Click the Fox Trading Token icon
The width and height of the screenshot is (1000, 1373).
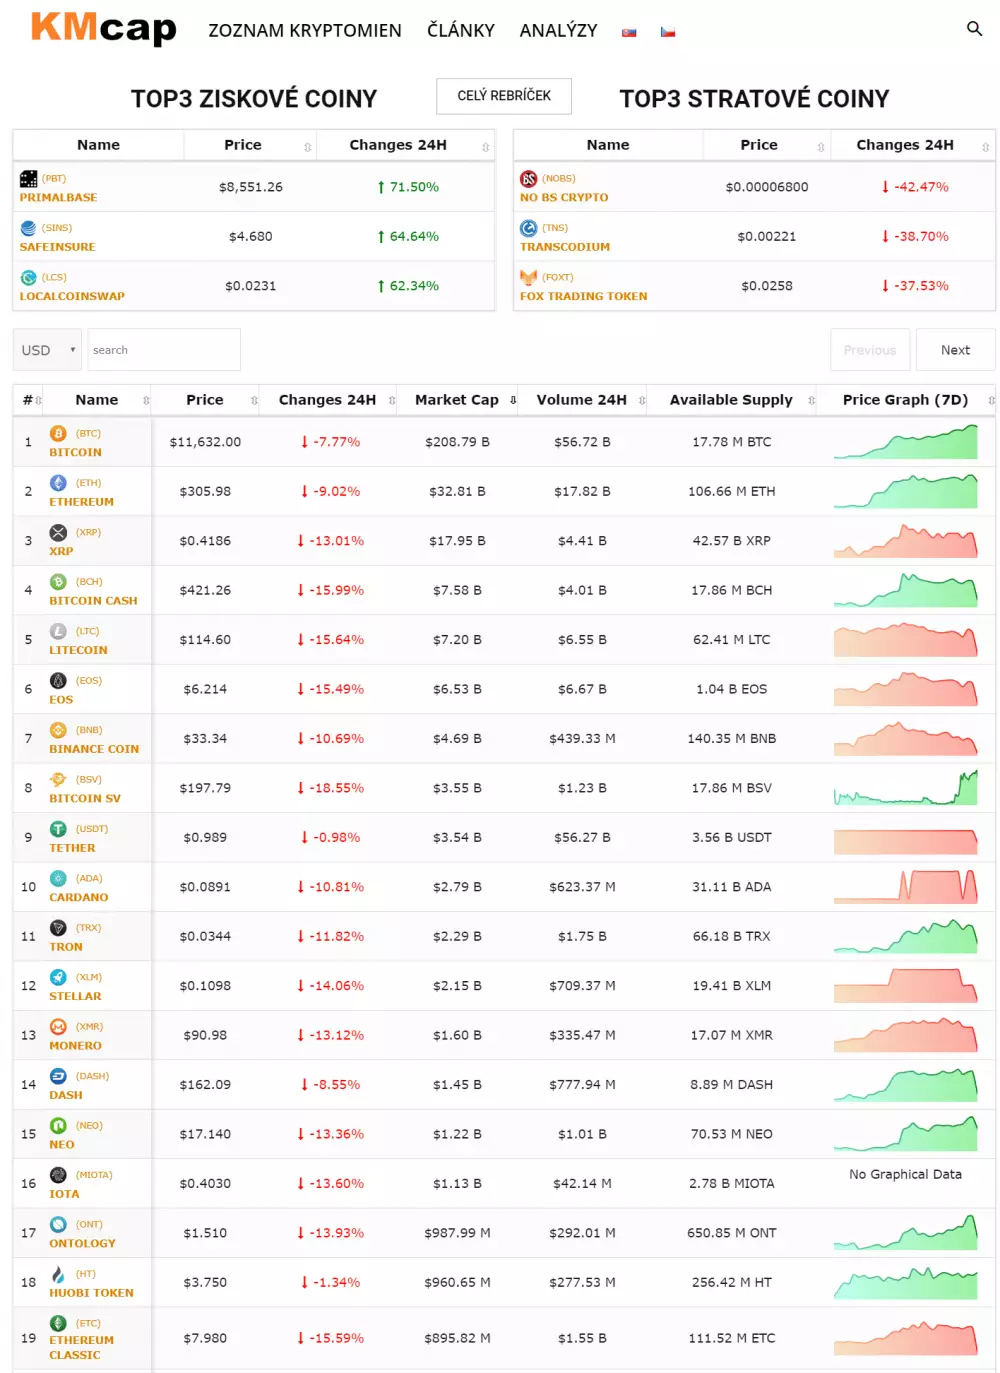(x=528, y=277)
